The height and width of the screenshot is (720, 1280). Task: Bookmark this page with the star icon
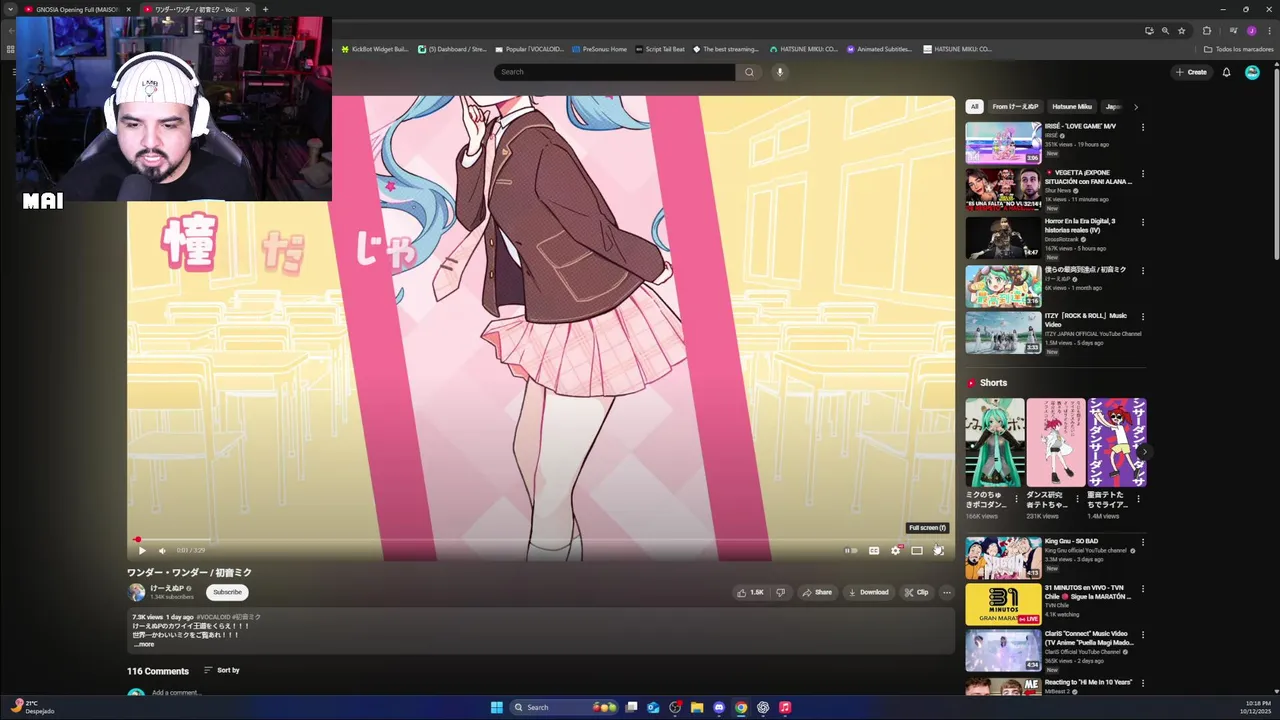click(x=1181, y=31)
